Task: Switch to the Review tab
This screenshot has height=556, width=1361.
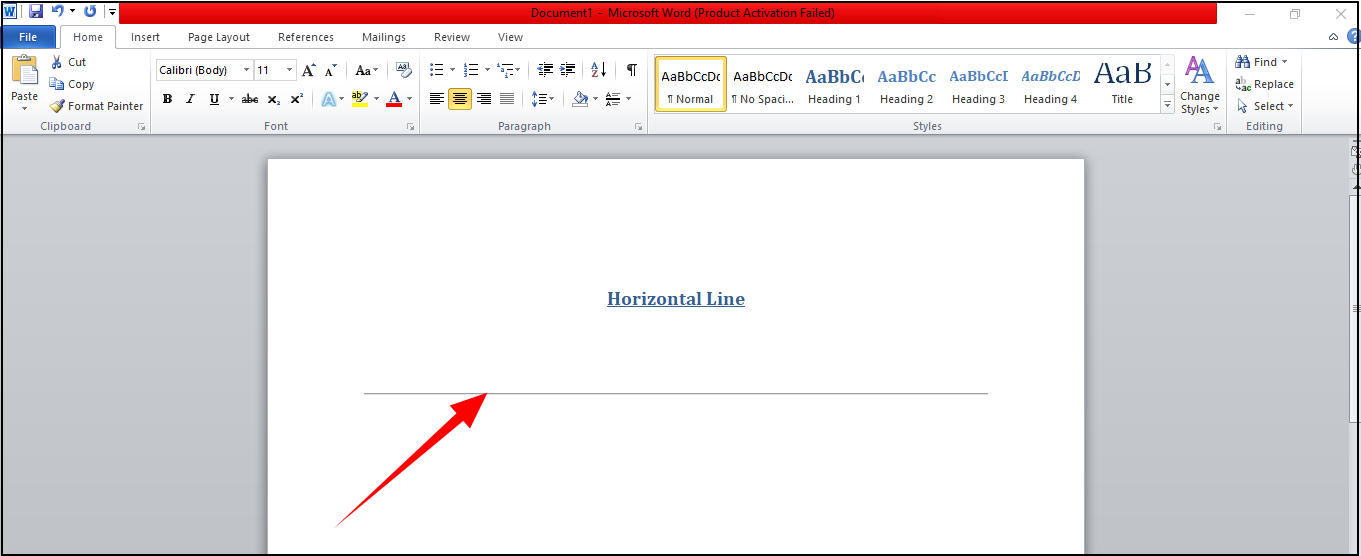Action: coord(452,37)
